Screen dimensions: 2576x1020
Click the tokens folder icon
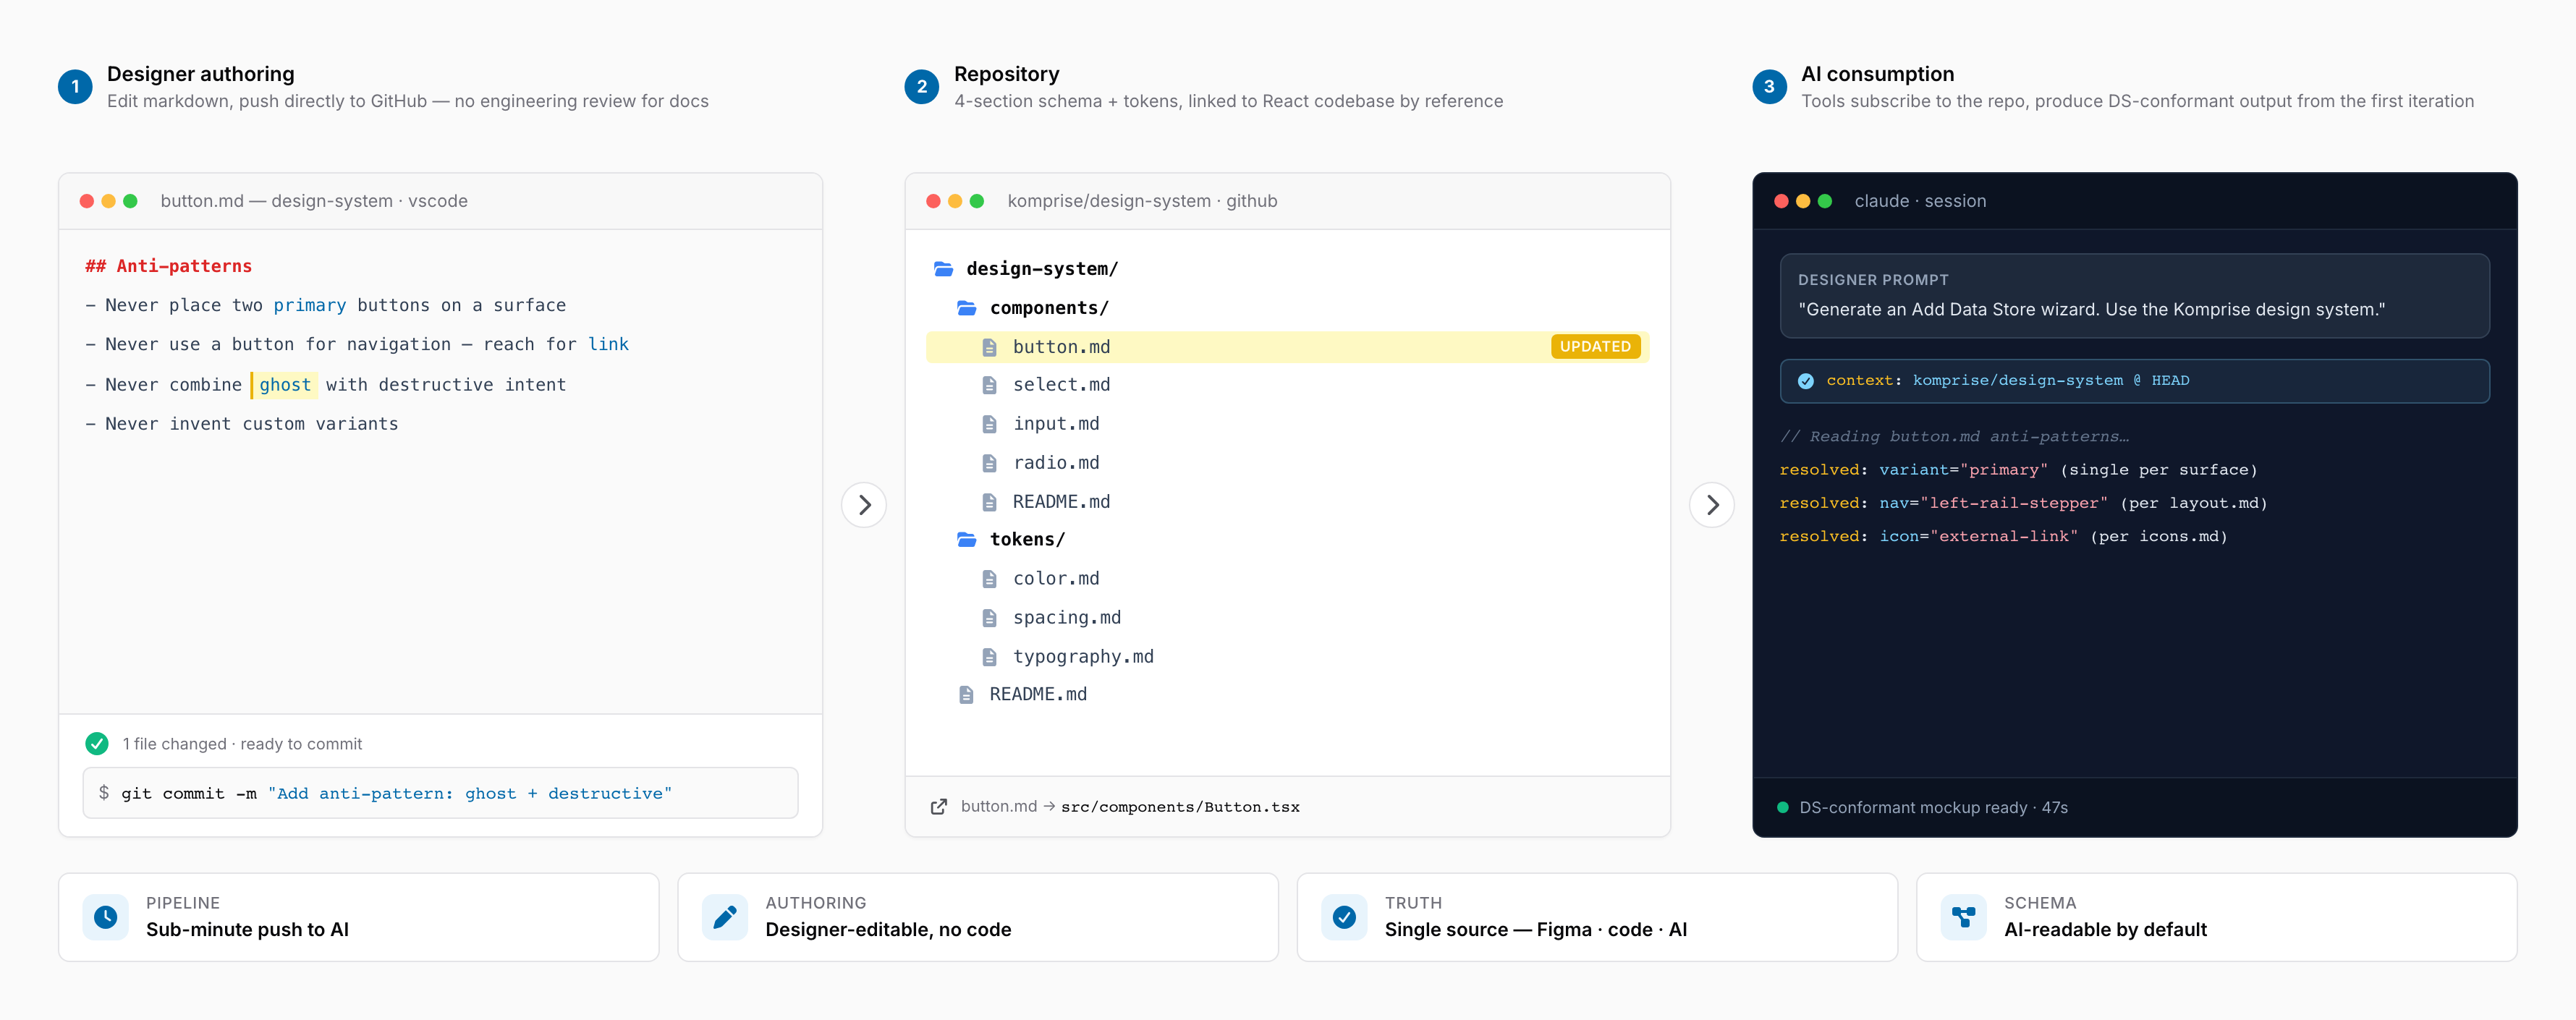pyautogui.click(x=966, y=539)
